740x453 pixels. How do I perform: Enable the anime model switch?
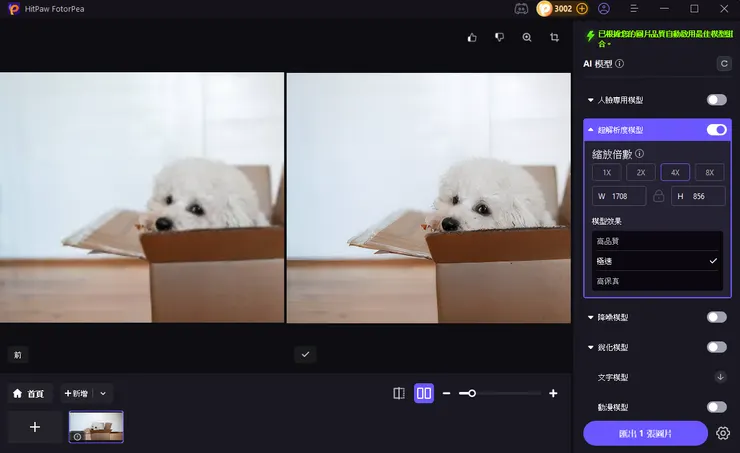[x=716, y=407]
